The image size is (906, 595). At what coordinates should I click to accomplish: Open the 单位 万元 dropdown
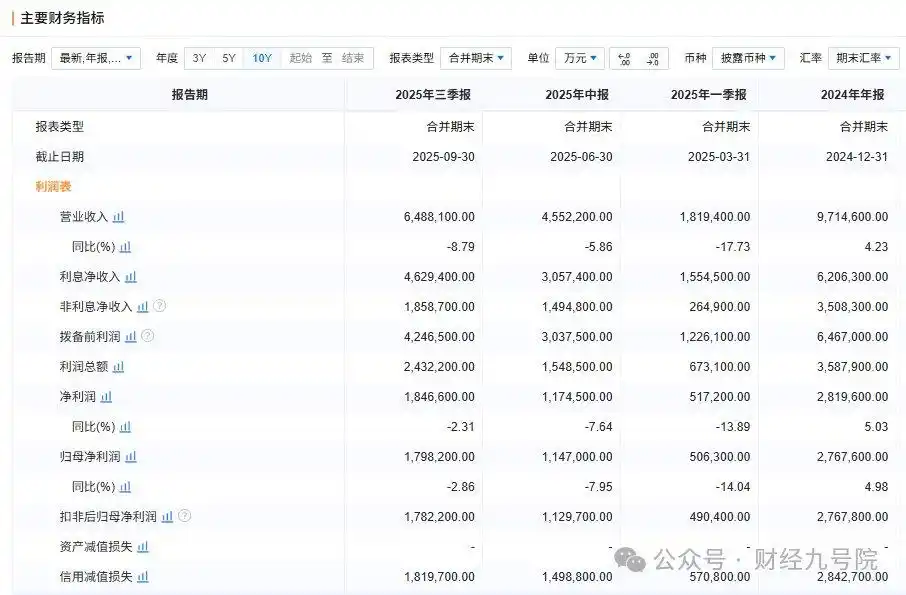(x=582, y=58)
